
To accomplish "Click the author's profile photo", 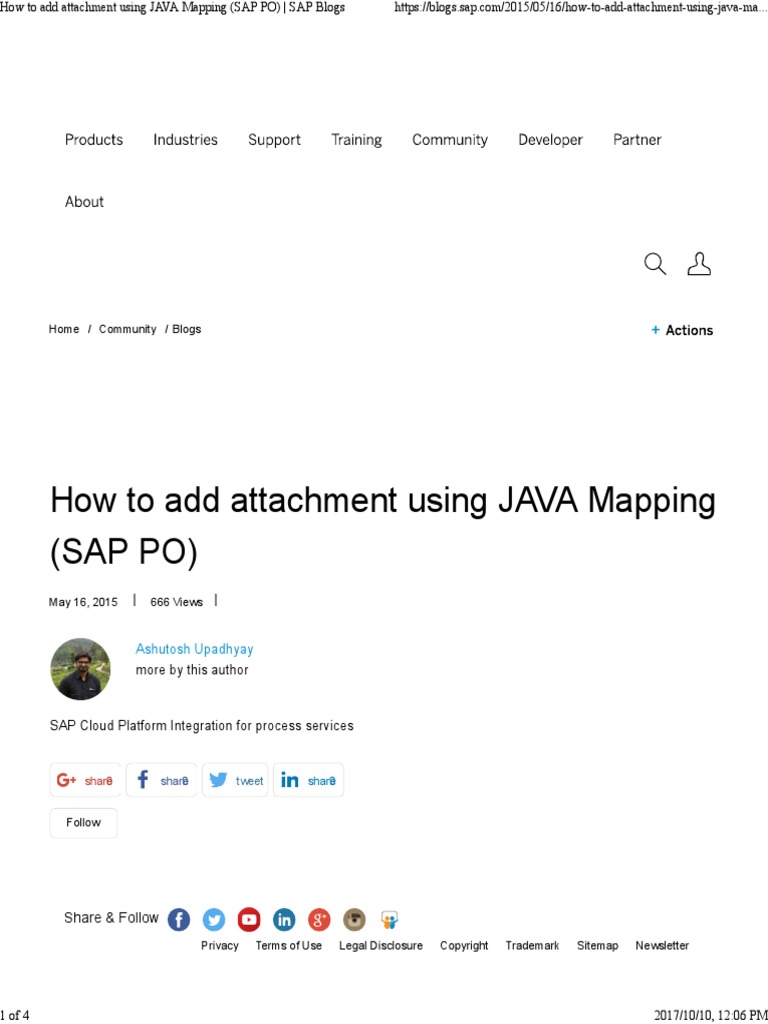I will point(80,669).
